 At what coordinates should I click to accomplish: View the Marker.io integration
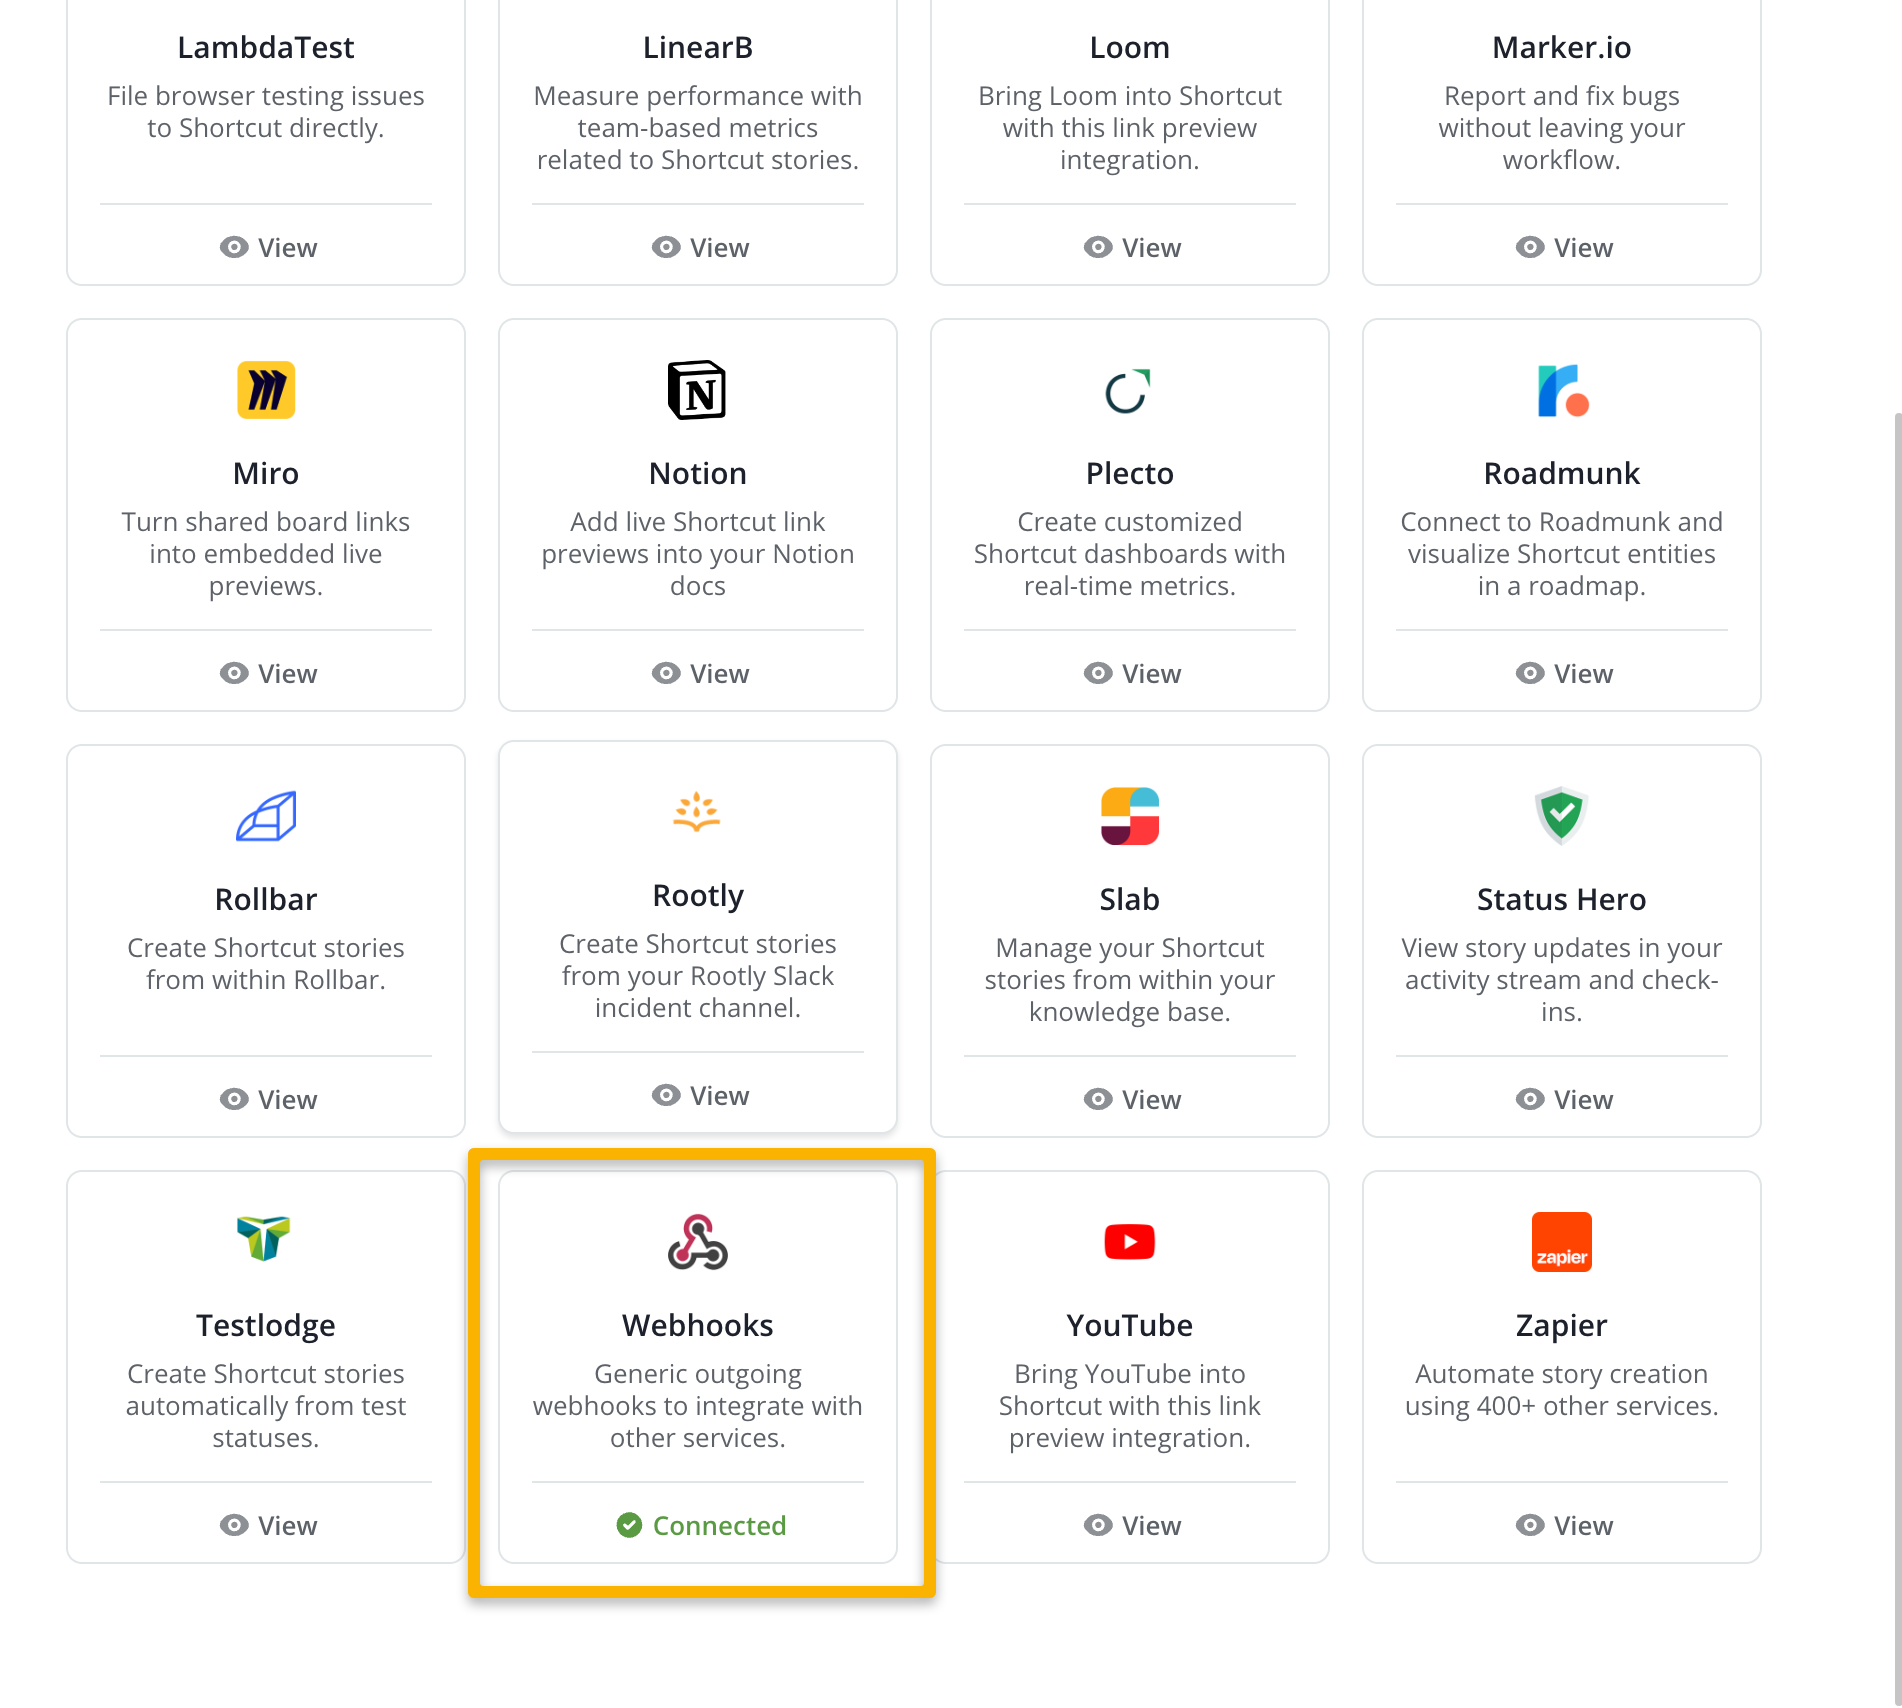click(1564, 247)
